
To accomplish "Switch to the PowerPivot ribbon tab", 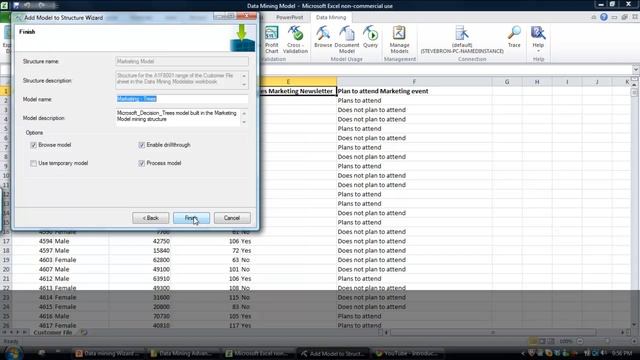I will coord(289,17).
